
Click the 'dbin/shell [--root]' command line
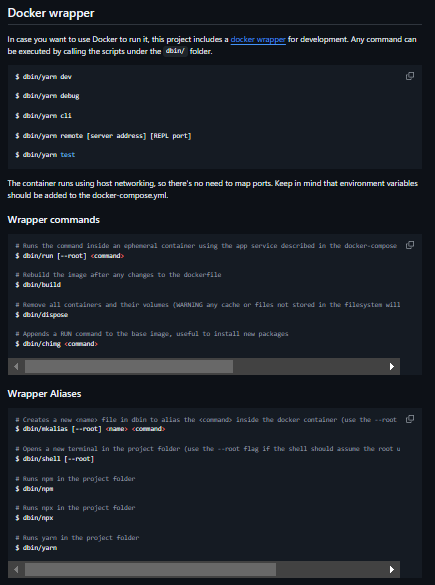55,459
